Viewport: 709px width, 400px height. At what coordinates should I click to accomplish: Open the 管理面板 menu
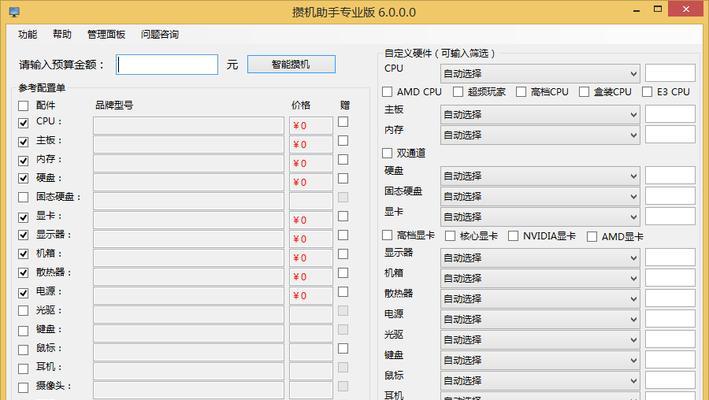106,34
